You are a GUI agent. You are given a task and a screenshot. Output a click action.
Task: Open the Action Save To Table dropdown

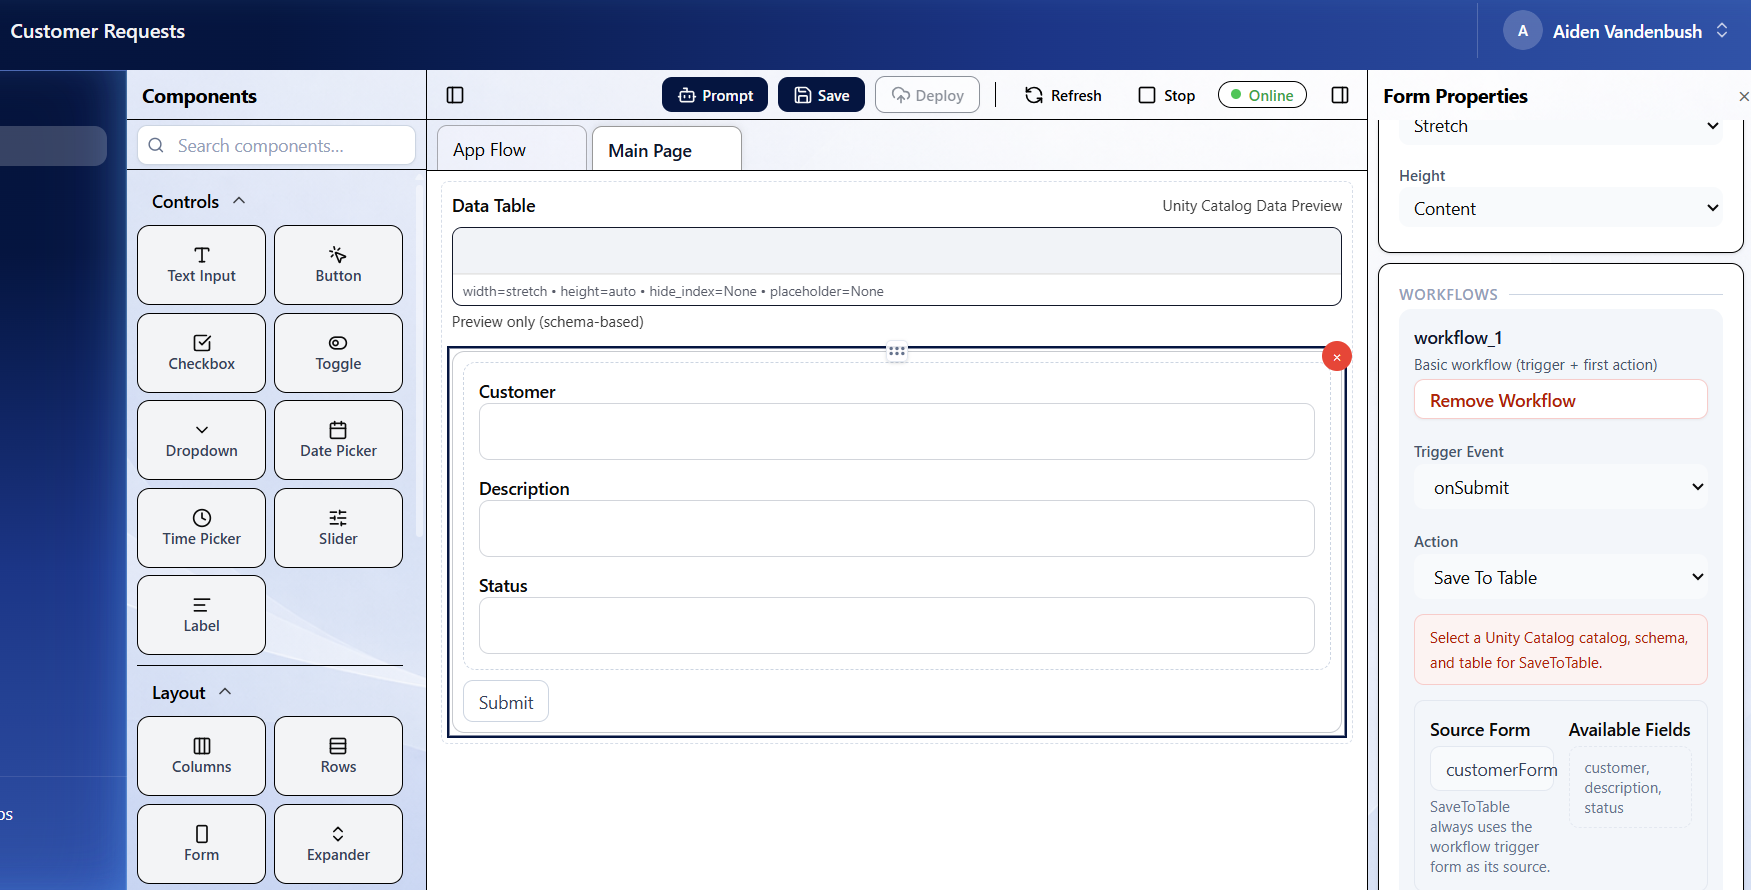[x=1560, y=577]
